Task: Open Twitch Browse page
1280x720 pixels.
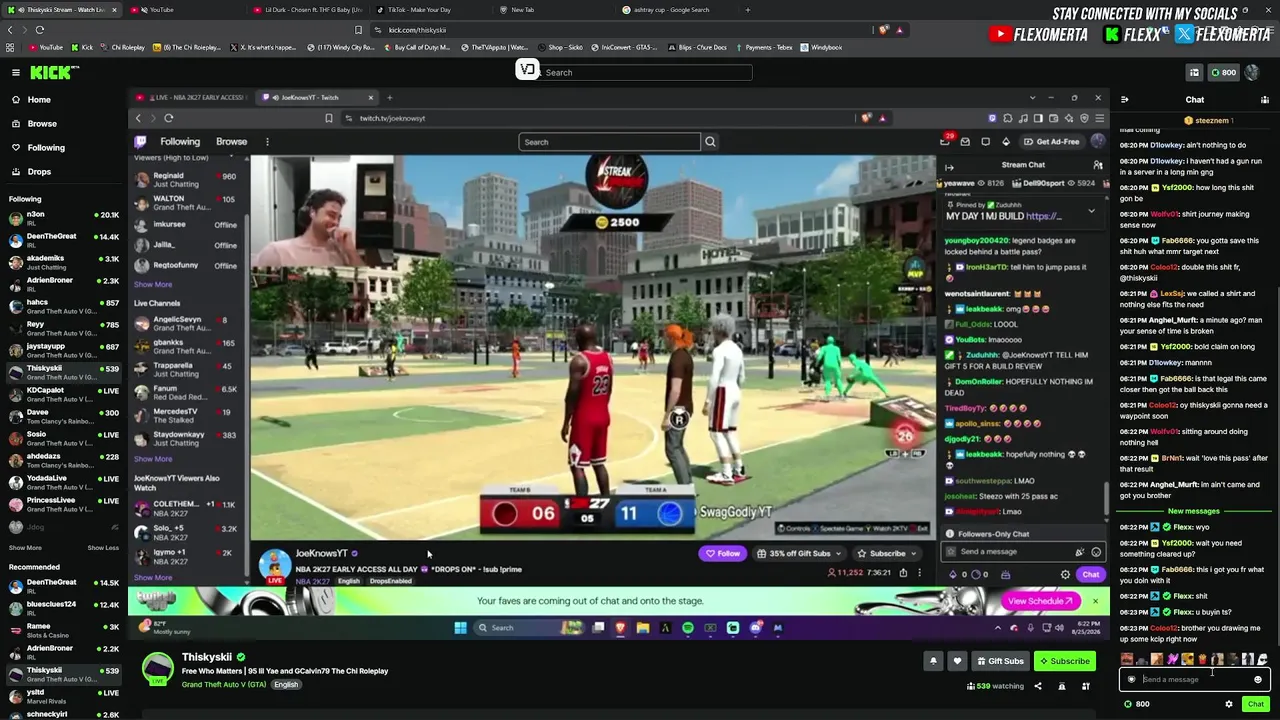Action: 231,142
